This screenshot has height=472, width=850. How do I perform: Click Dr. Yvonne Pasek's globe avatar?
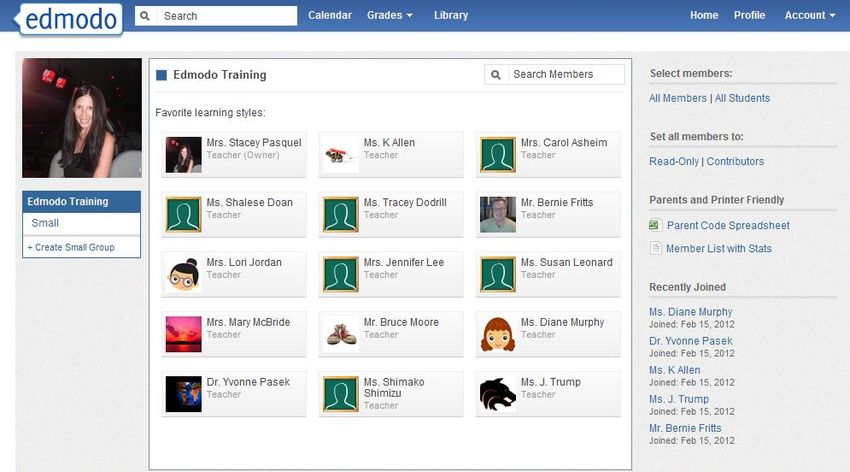pyautogui.click(x=183, y=395)
